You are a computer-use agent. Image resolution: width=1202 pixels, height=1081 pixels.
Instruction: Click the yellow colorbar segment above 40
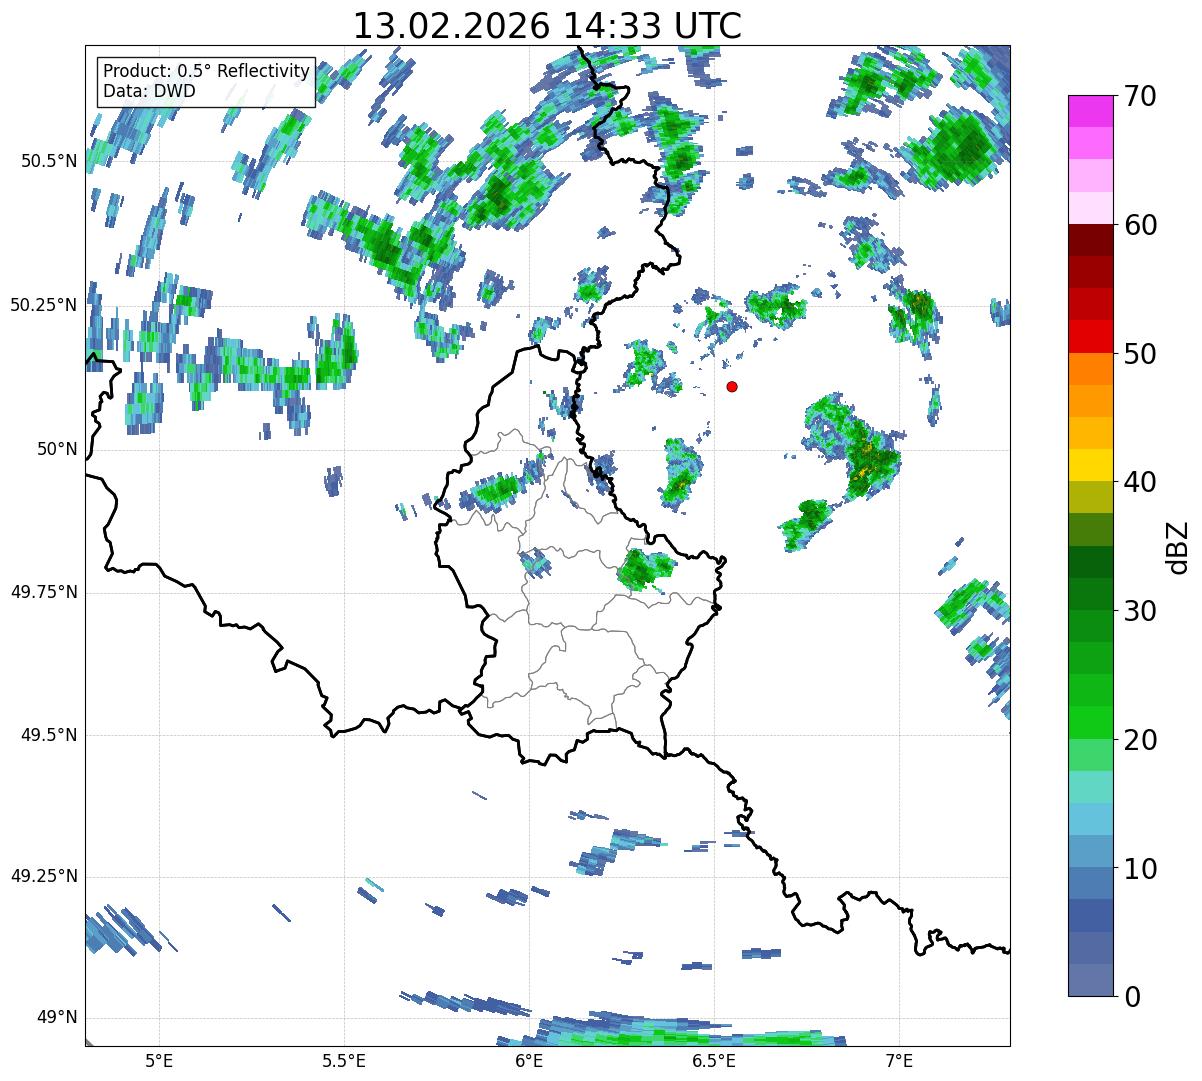click(1090, 465)
